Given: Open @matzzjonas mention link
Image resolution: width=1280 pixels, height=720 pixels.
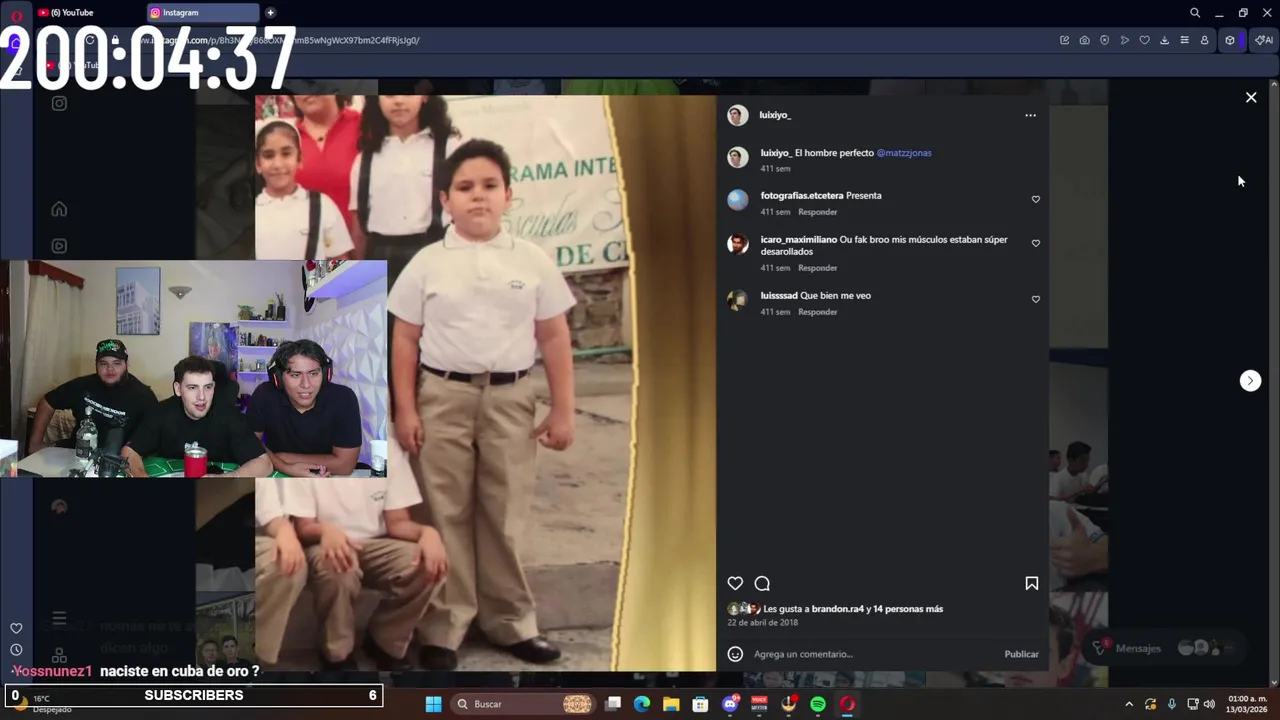Looking at the screenshot, I should [904, 153].
